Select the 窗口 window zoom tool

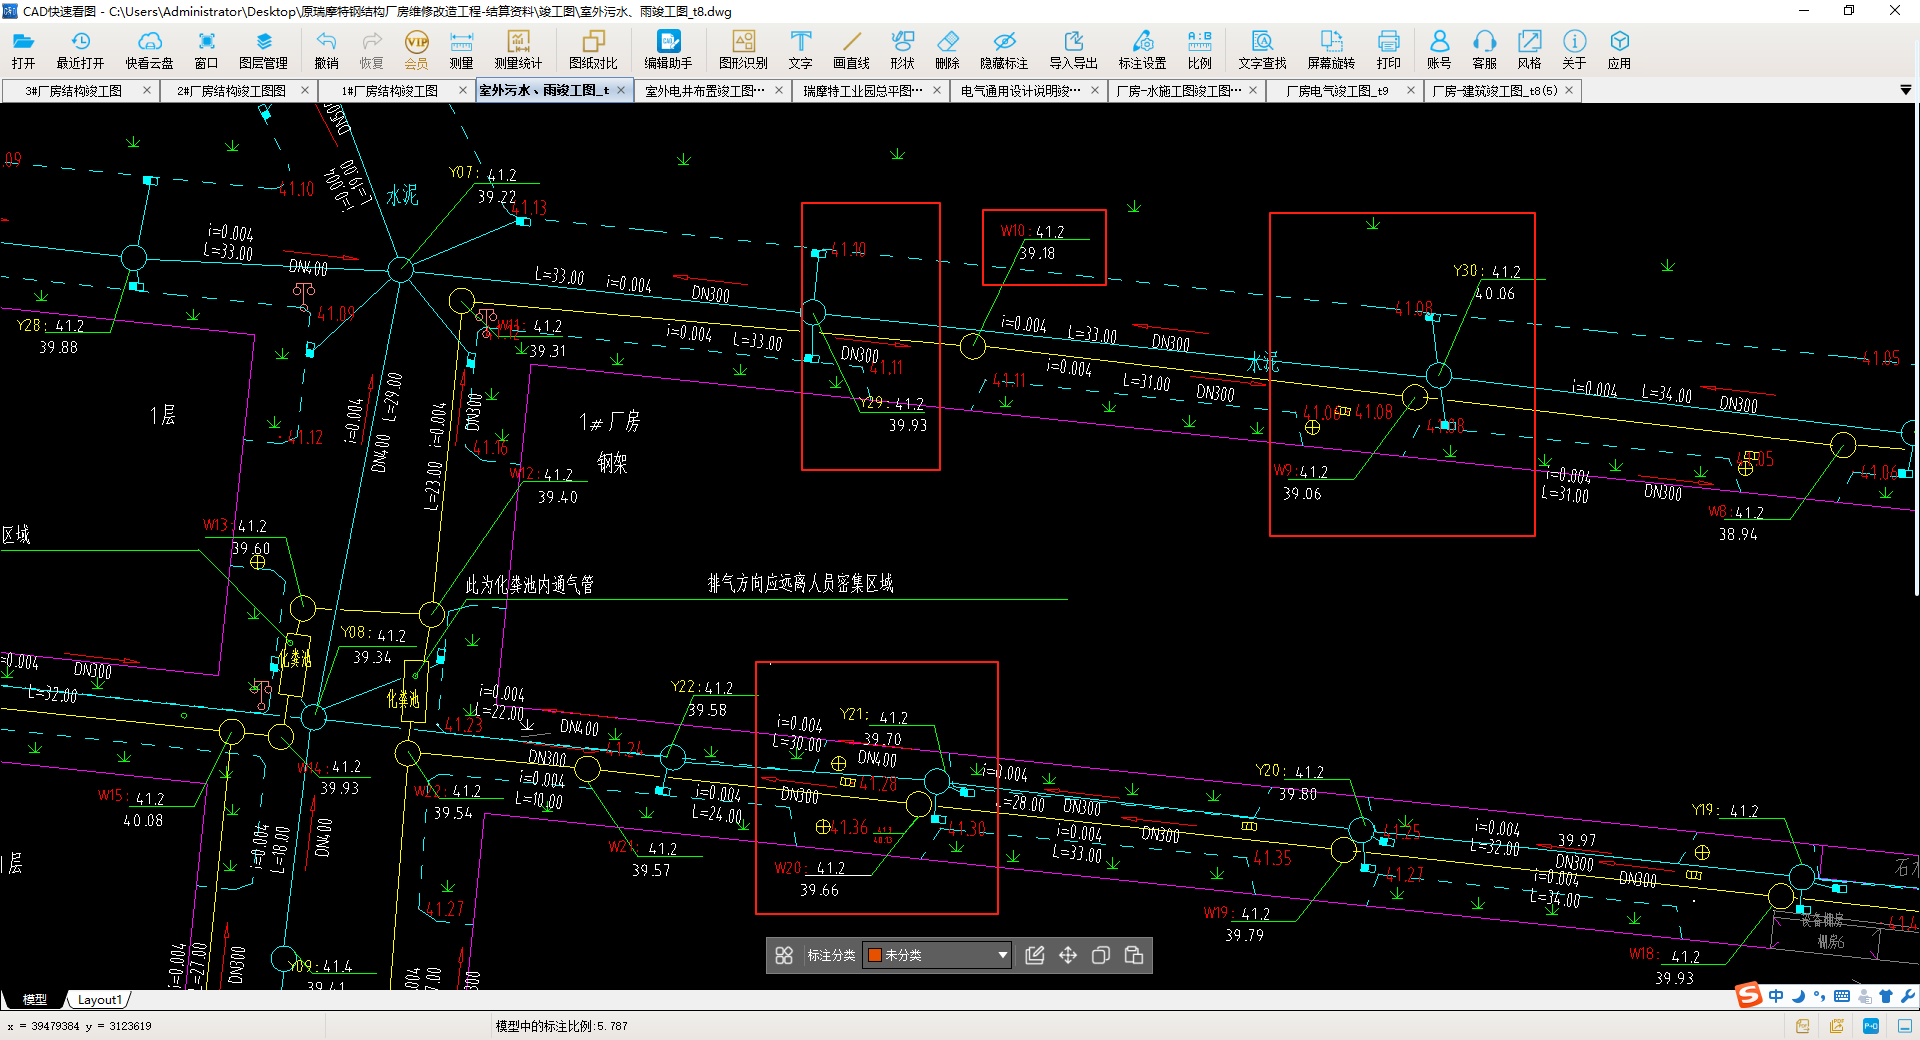pos(206,48)
